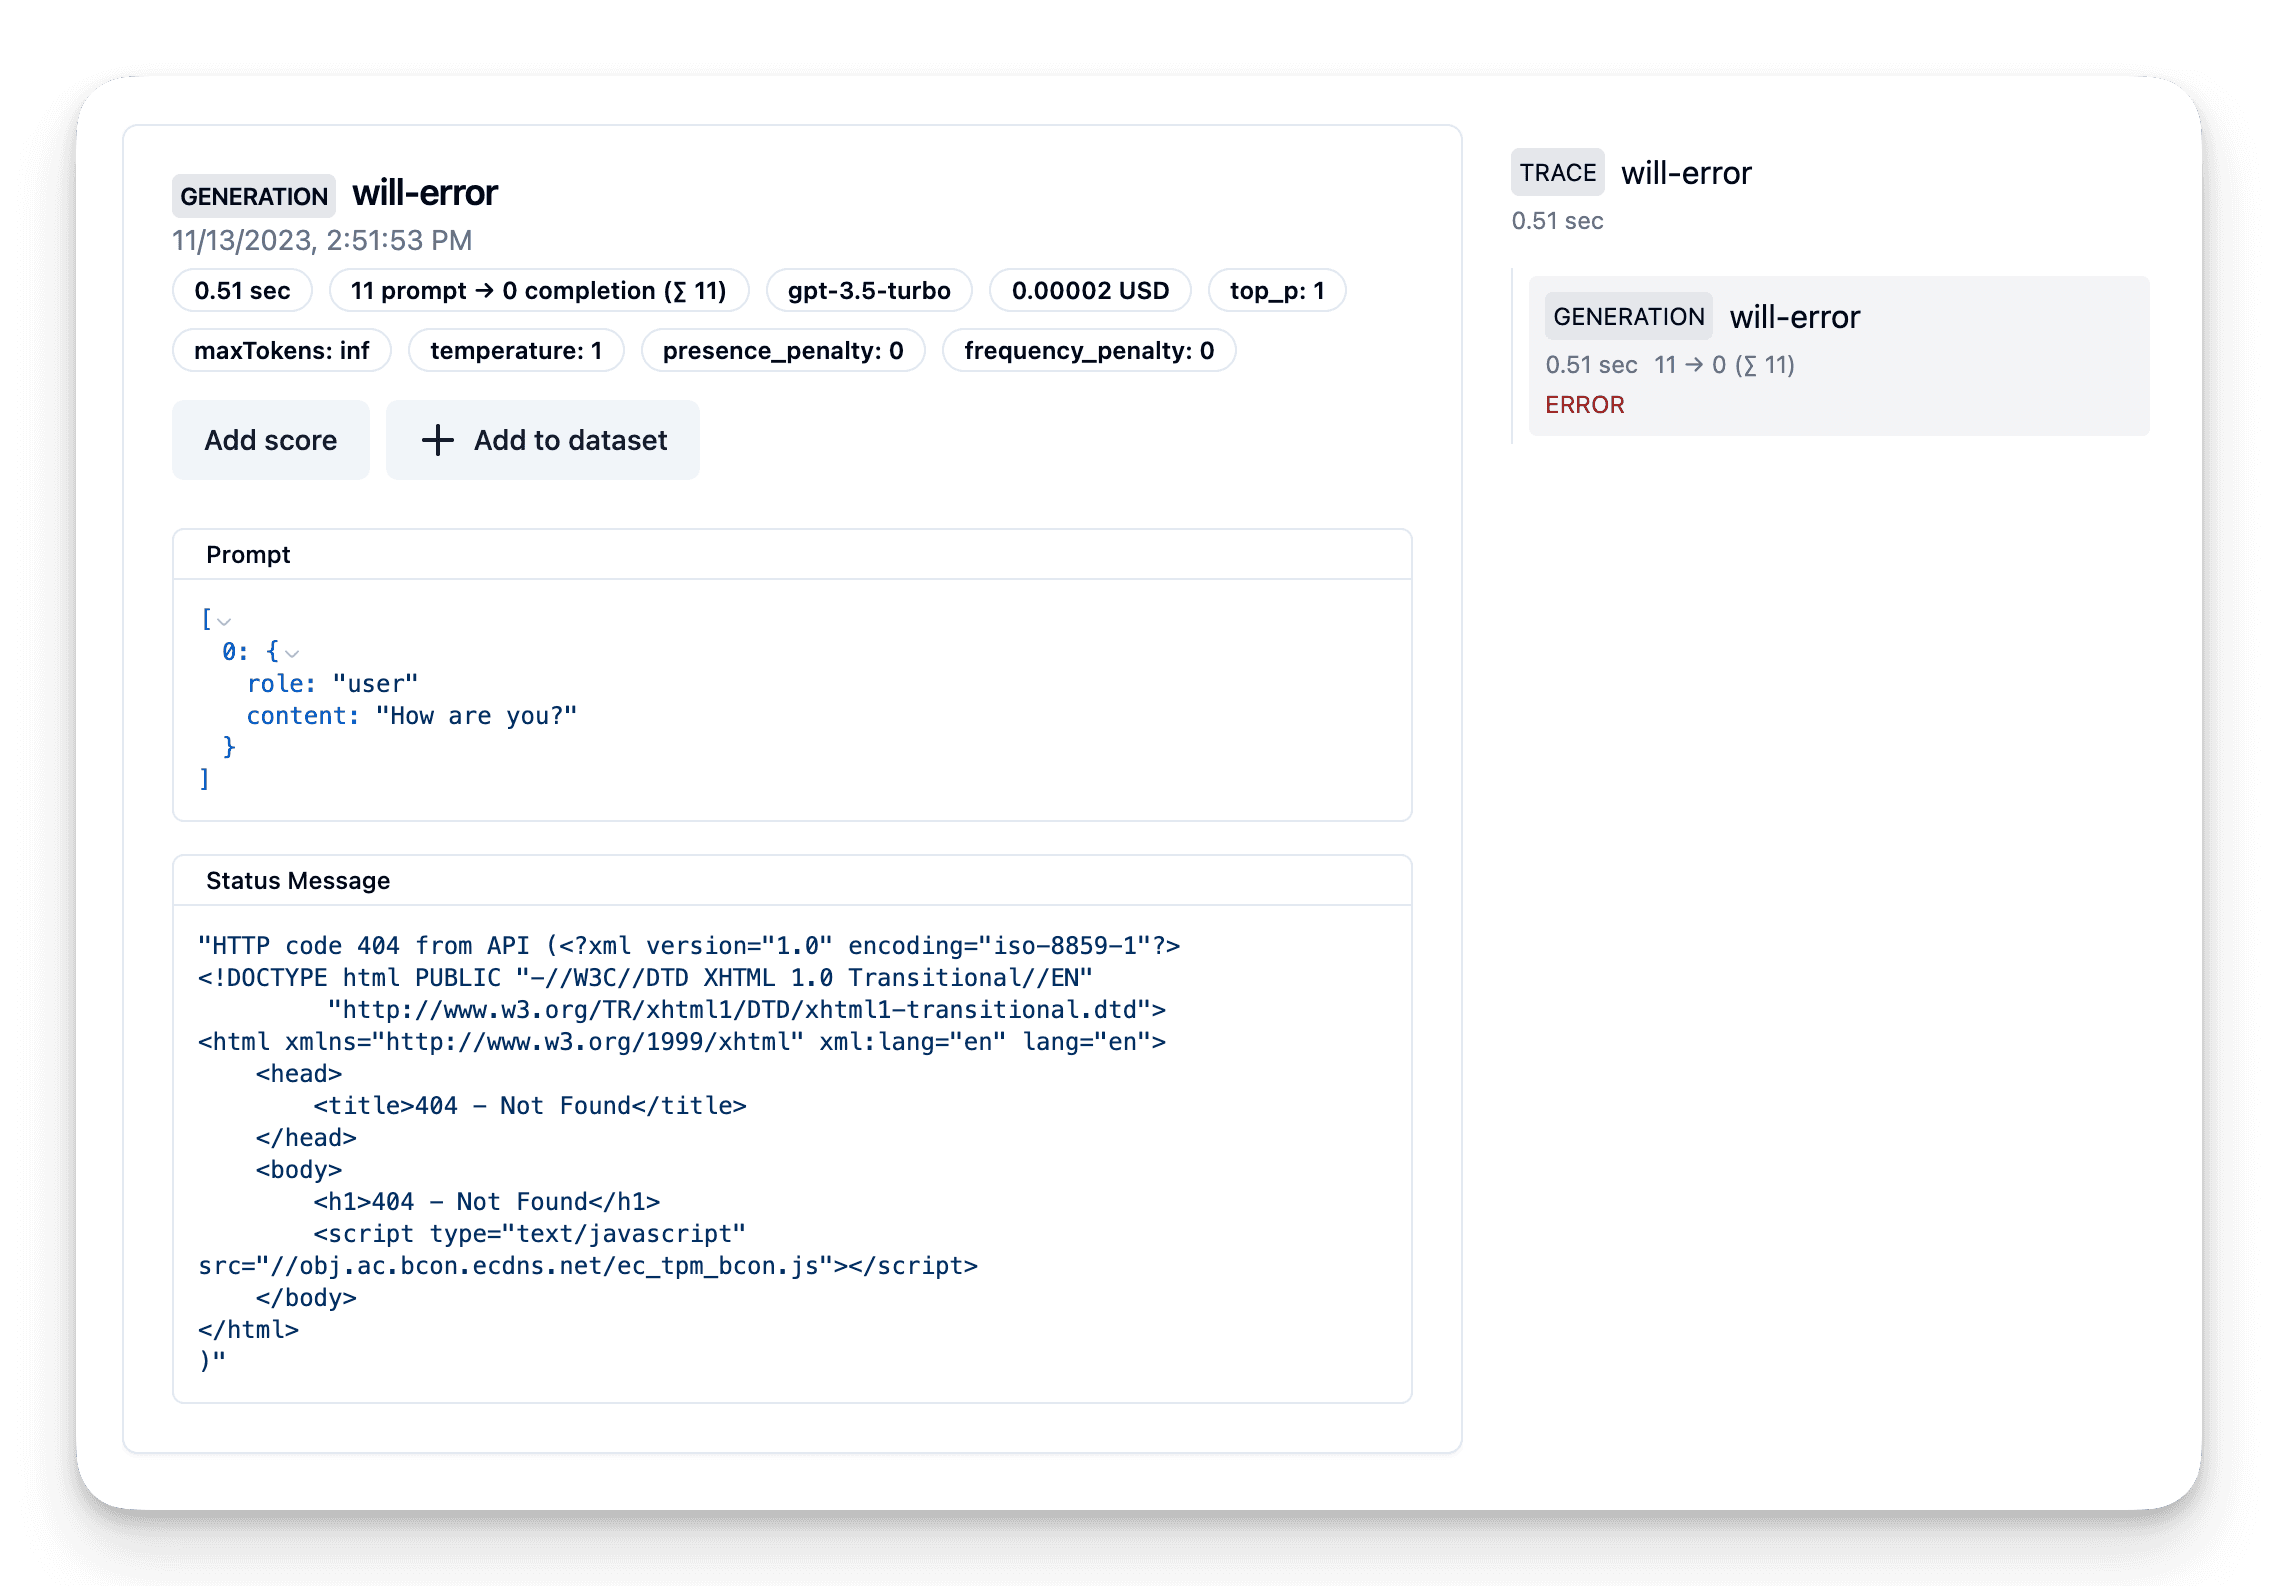The image size is (2278, 1586).
Task: Switch to the Prompt section header
Action: point(248,554)
